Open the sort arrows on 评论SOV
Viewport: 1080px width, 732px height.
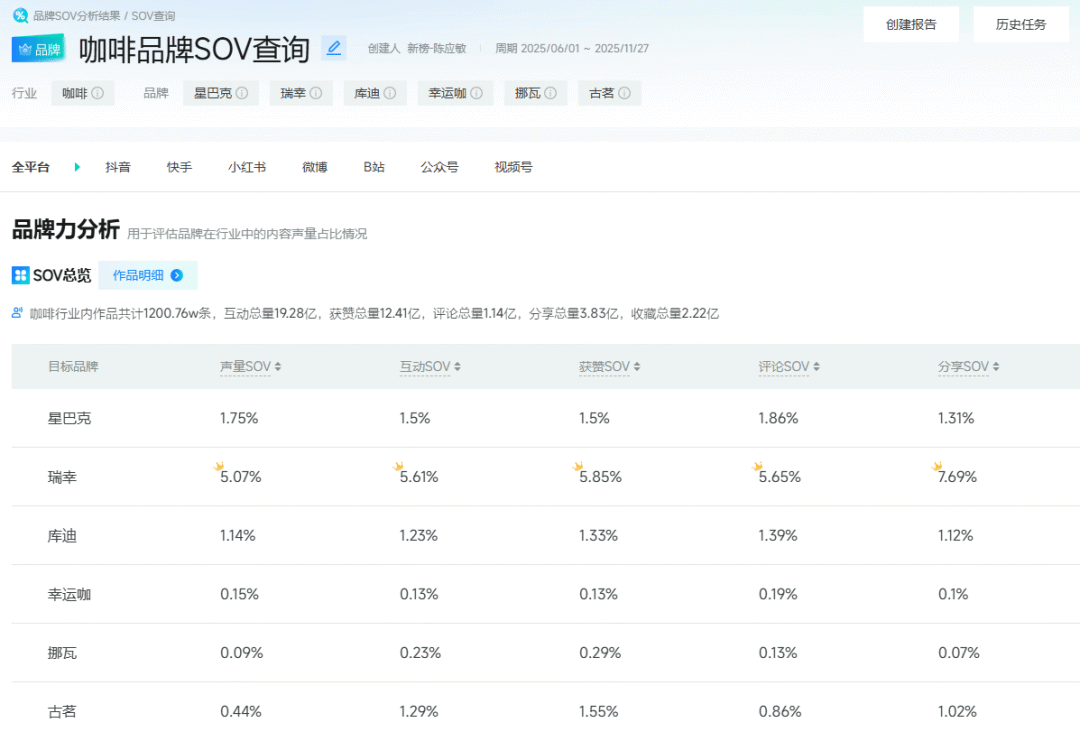818,366
